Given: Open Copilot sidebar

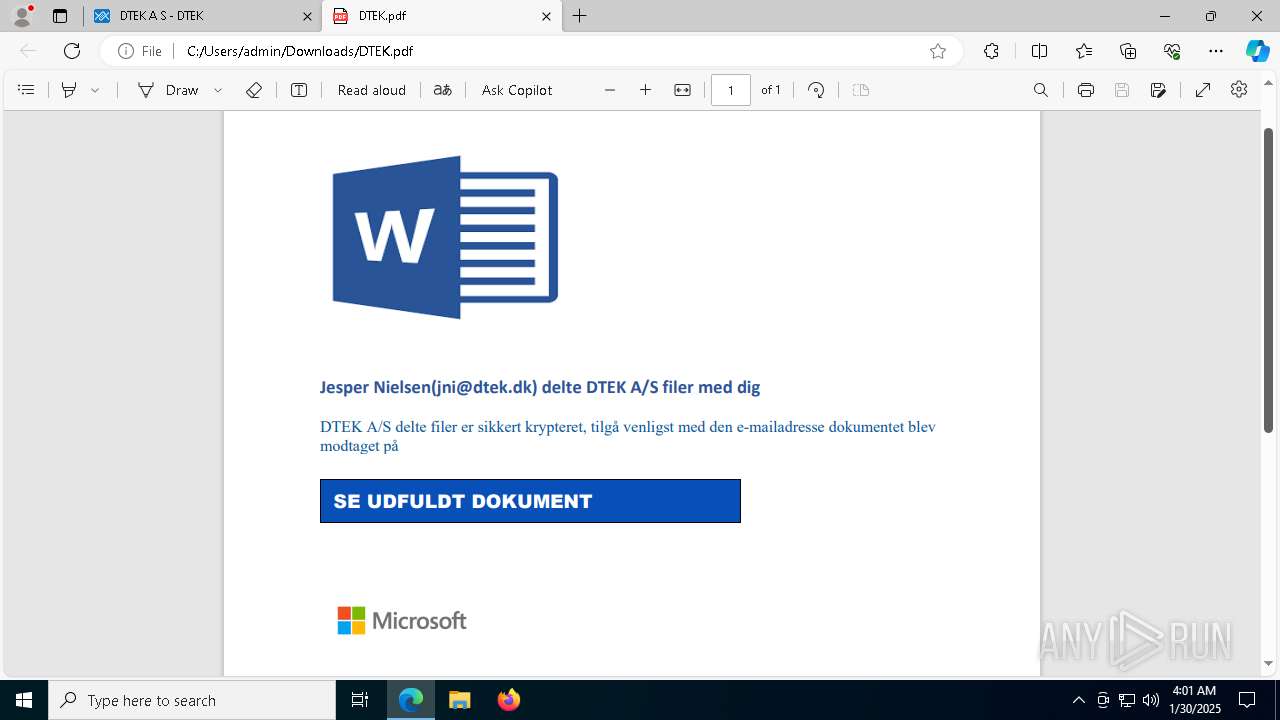Looking at the screenshot, I should [x=1257, y=51].
